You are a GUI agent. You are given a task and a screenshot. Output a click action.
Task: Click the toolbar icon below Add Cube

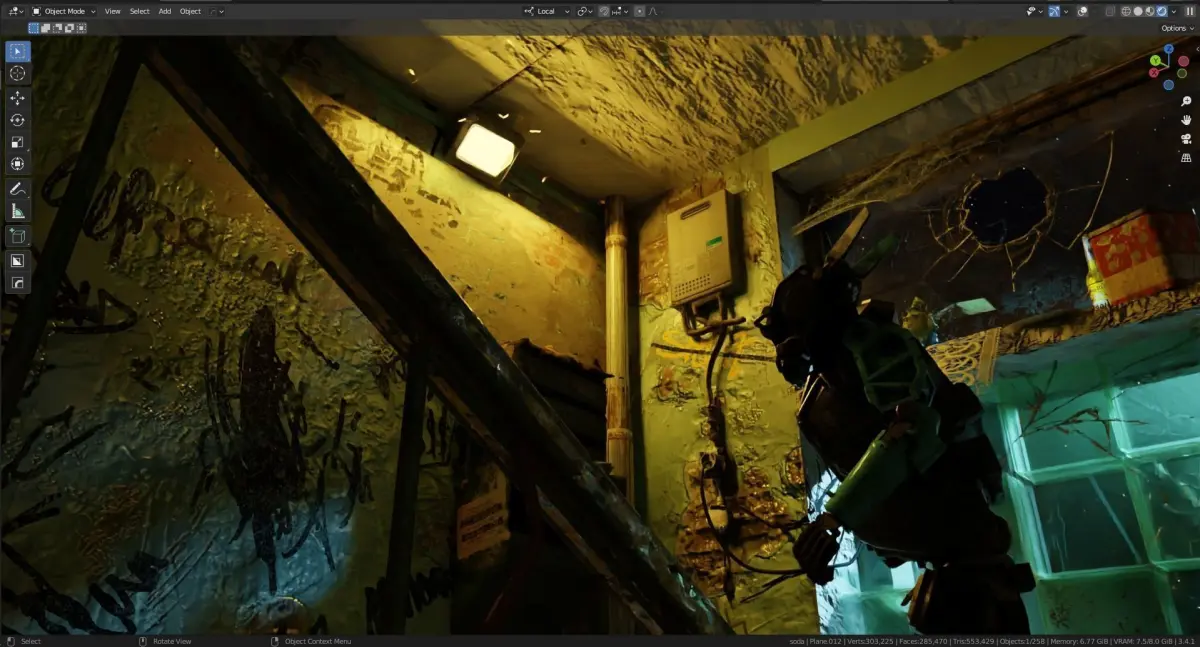click(18, 261)
